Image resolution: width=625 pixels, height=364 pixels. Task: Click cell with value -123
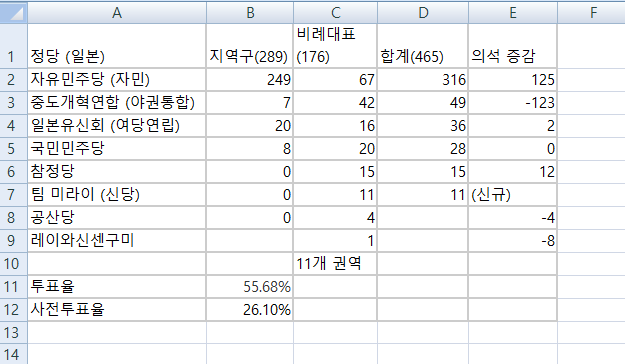(513, 103)
